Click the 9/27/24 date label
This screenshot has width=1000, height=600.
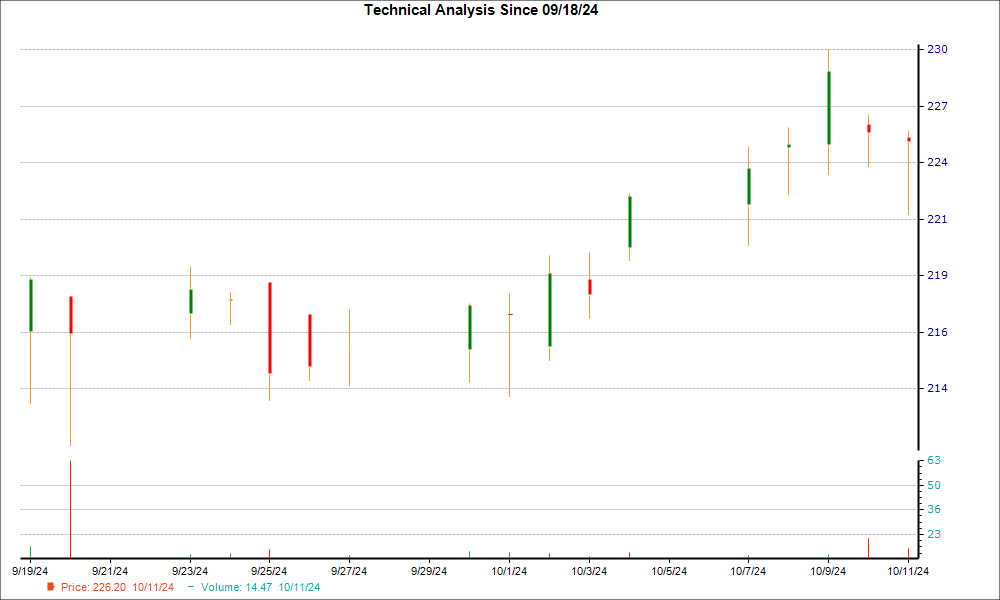tap(349, 571)
